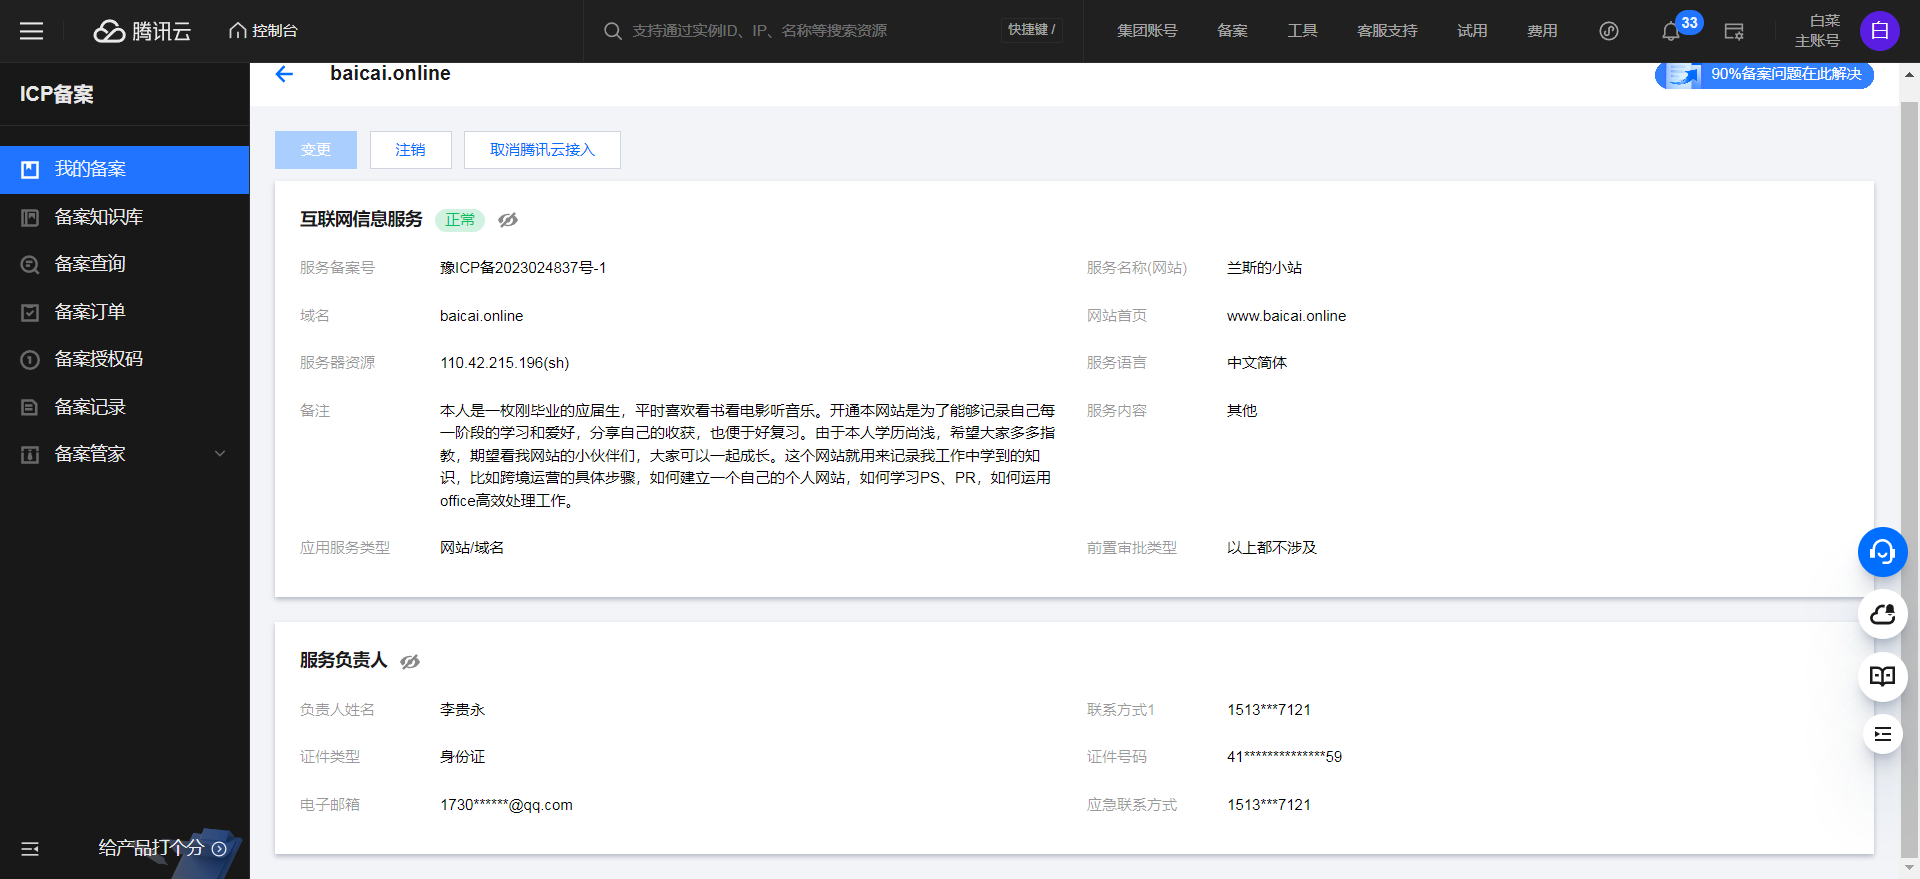Open notifications bell with 33 badge
The width and height of the screenshot is (1920, 879).
(1671, 31)
